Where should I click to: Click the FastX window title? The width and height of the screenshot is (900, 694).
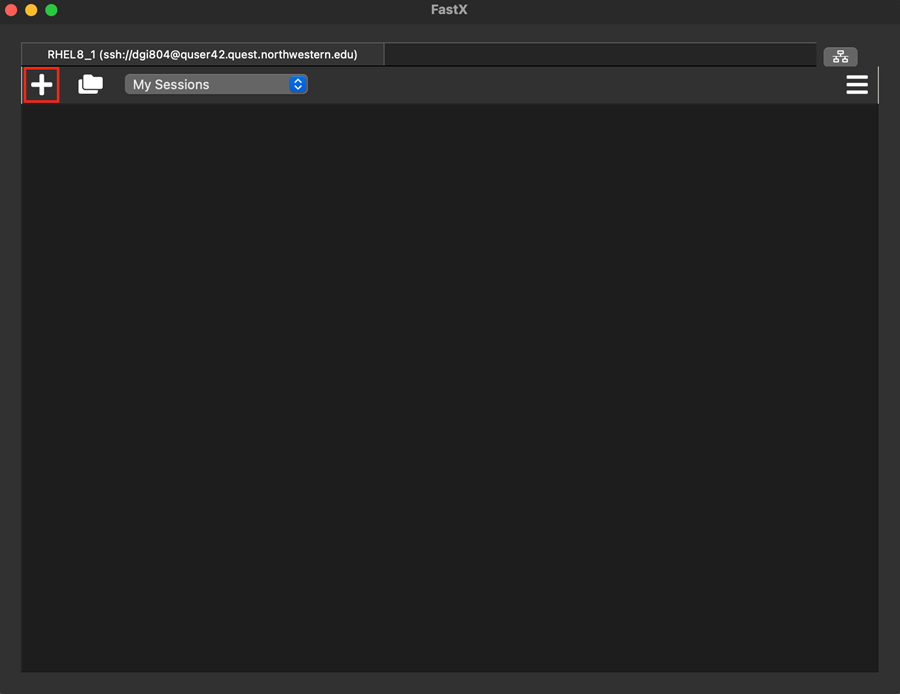(449, 10)
